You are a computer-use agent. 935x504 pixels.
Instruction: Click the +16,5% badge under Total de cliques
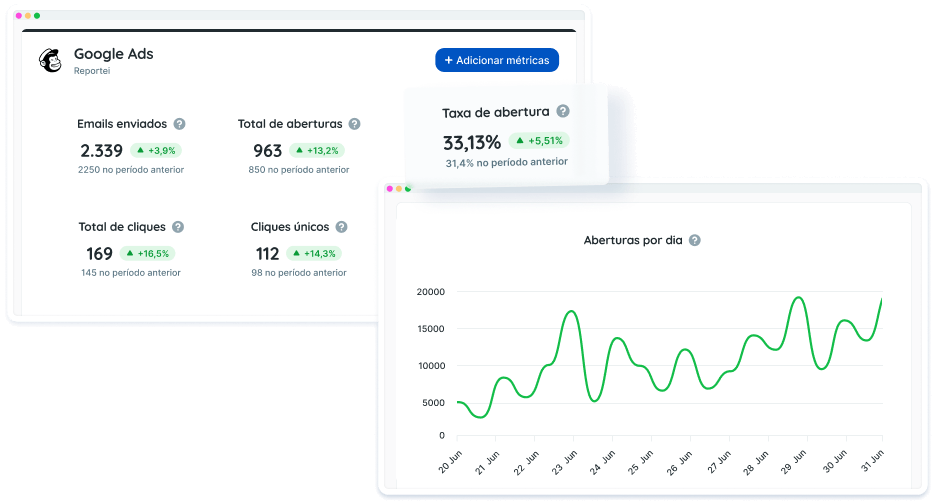click(x=147, y=254)
